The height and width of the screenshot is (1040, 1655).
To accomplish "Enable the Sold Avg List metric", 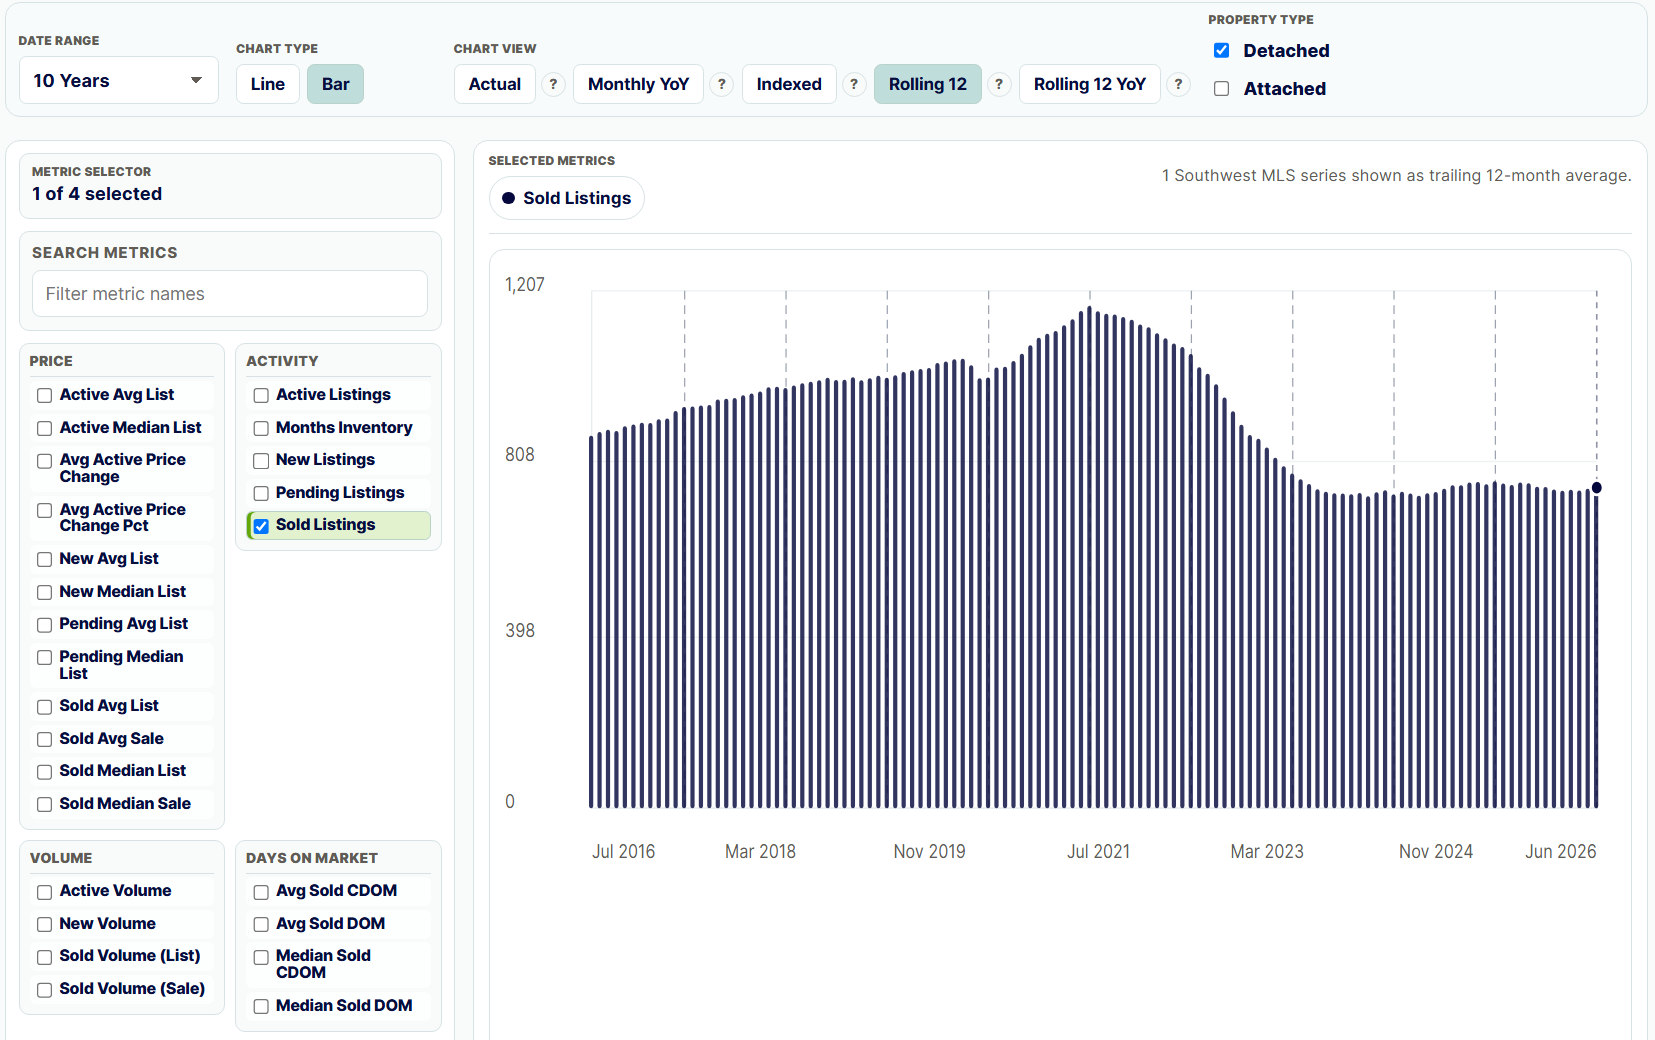I will coord(45,707).
